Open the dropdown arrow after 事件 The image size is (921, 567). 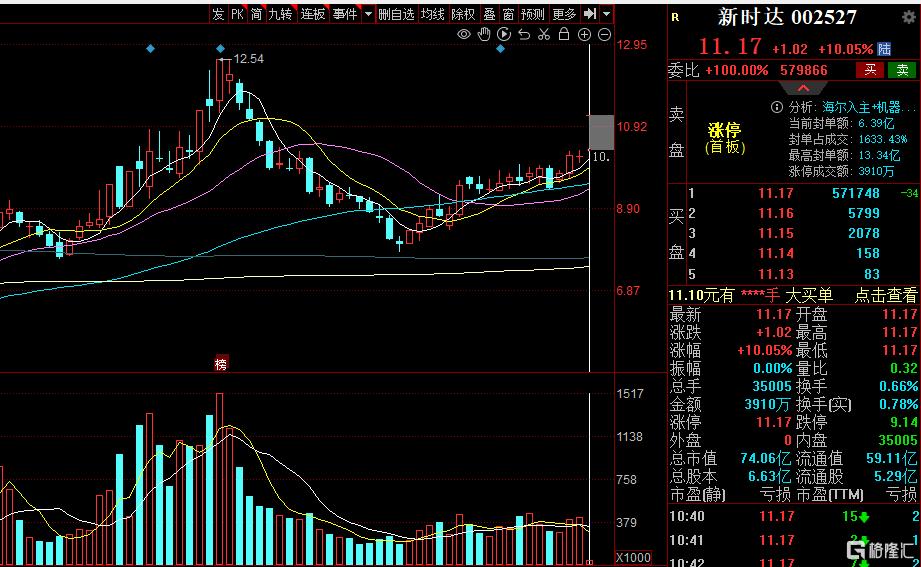(368, 14)
